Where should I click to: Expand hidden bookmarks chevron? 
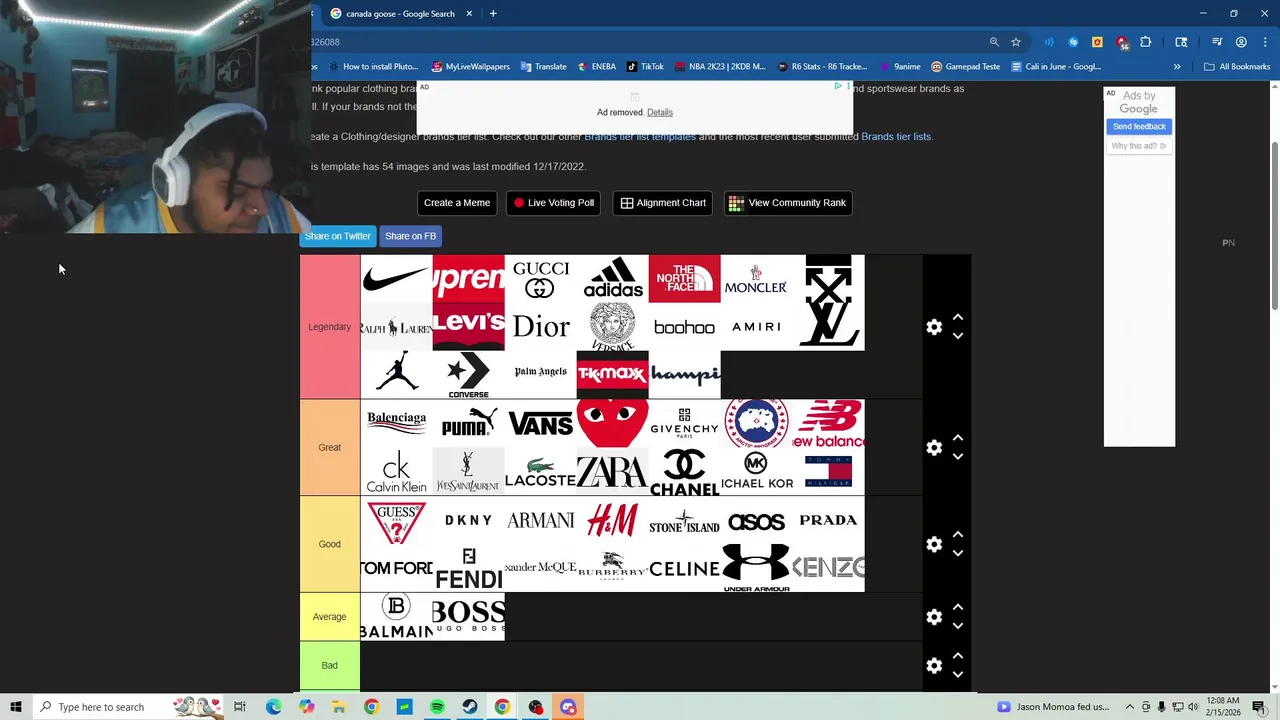[x=1177, y=67]
